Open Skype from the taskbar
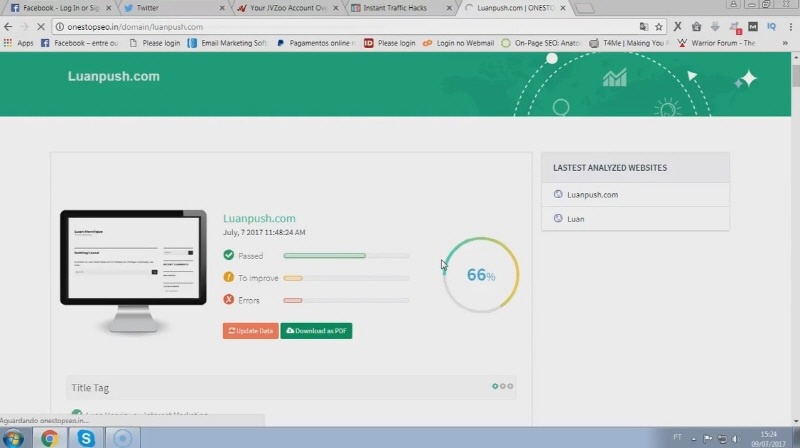This screenshot has width=800, height=448. point(86,438)
